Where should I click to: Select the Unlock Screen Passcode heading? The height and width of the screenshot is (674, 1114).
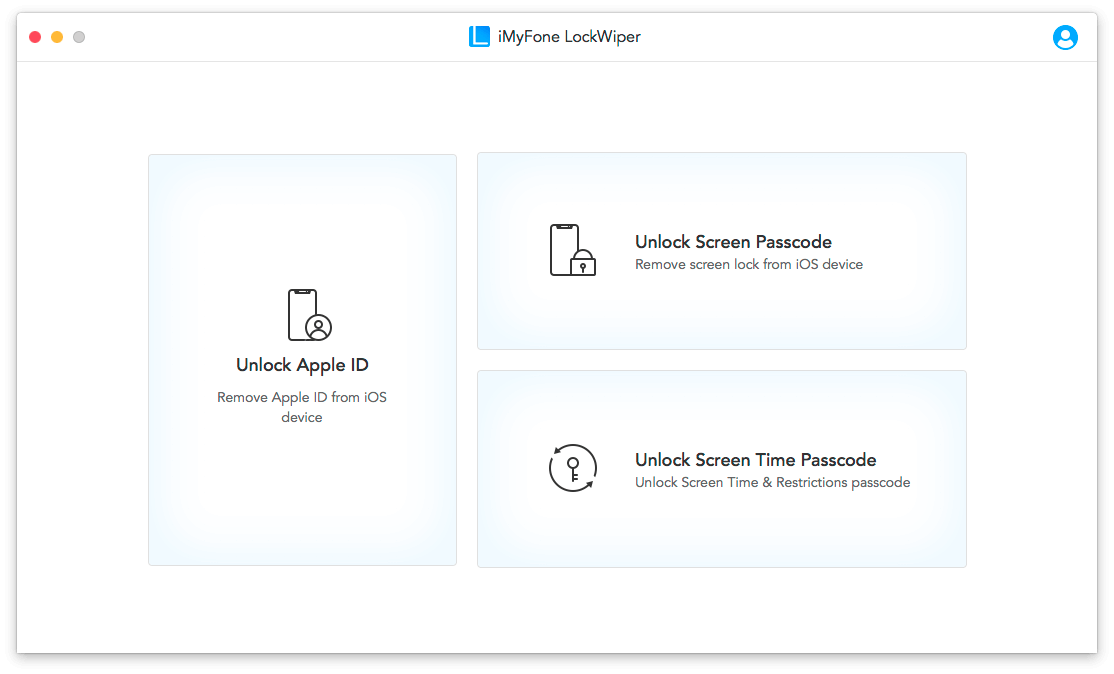733,242
